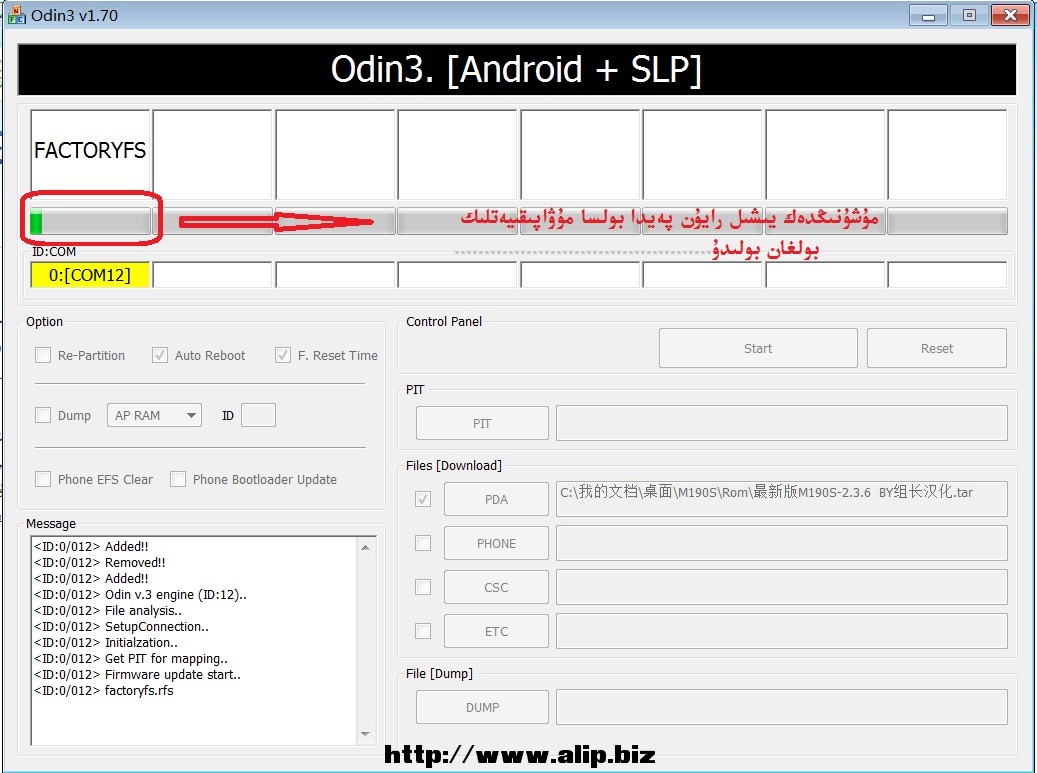Image resolution: width=1037 pixels, height=773 pixels.
Task: Click Message log scrollbar down arrow
Action: [366, 734]
